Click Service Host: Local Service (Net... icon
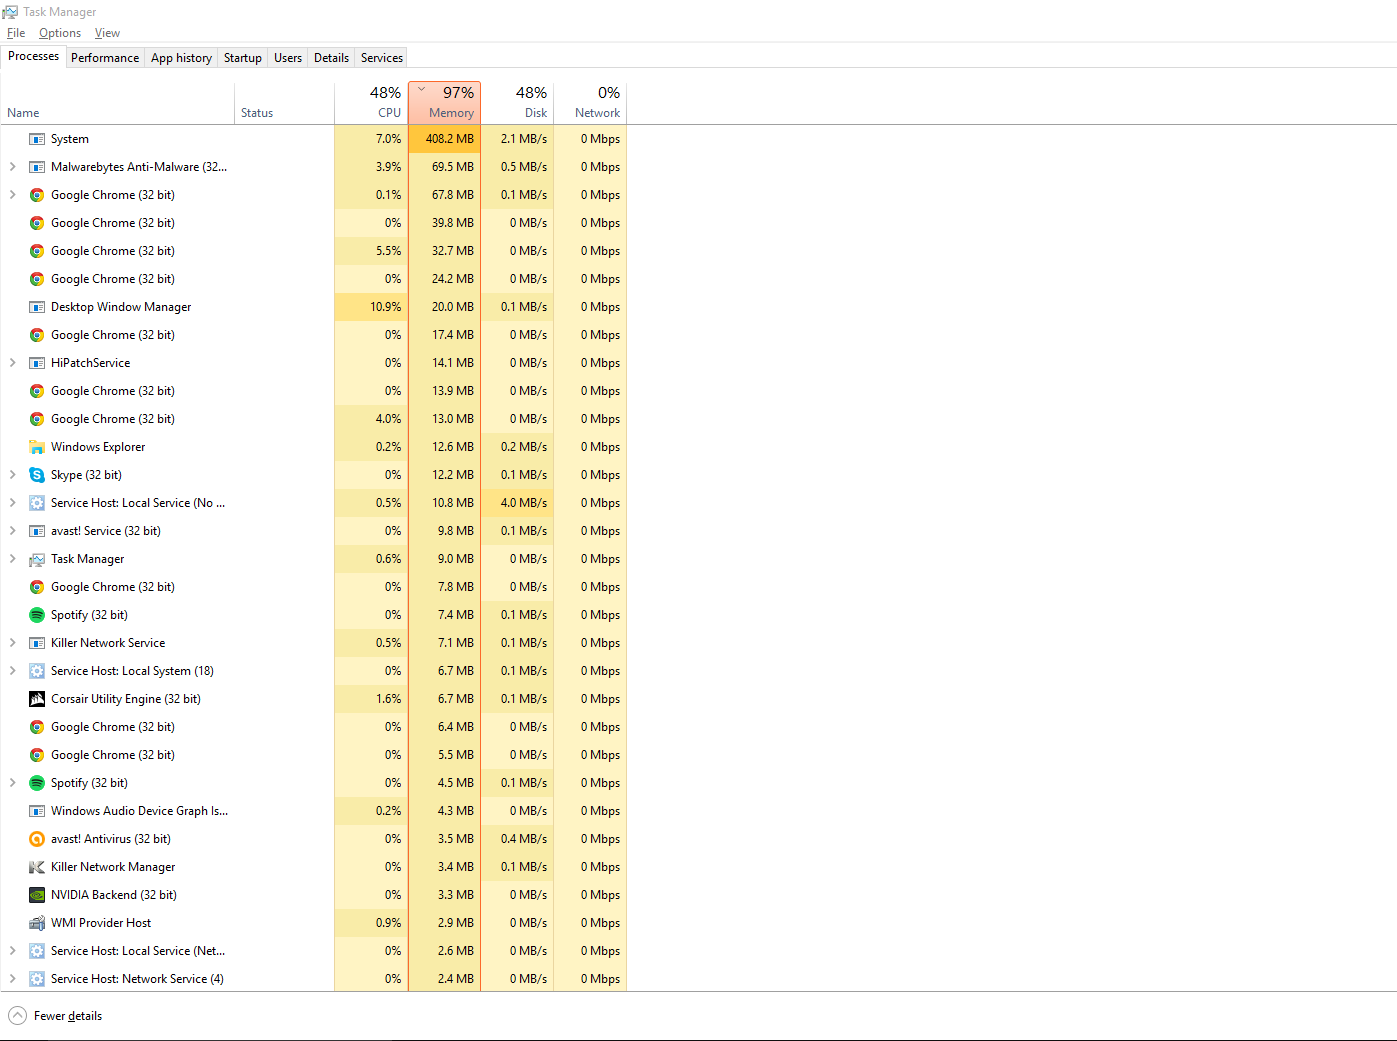1397x1041 pixels. (37, 951)
